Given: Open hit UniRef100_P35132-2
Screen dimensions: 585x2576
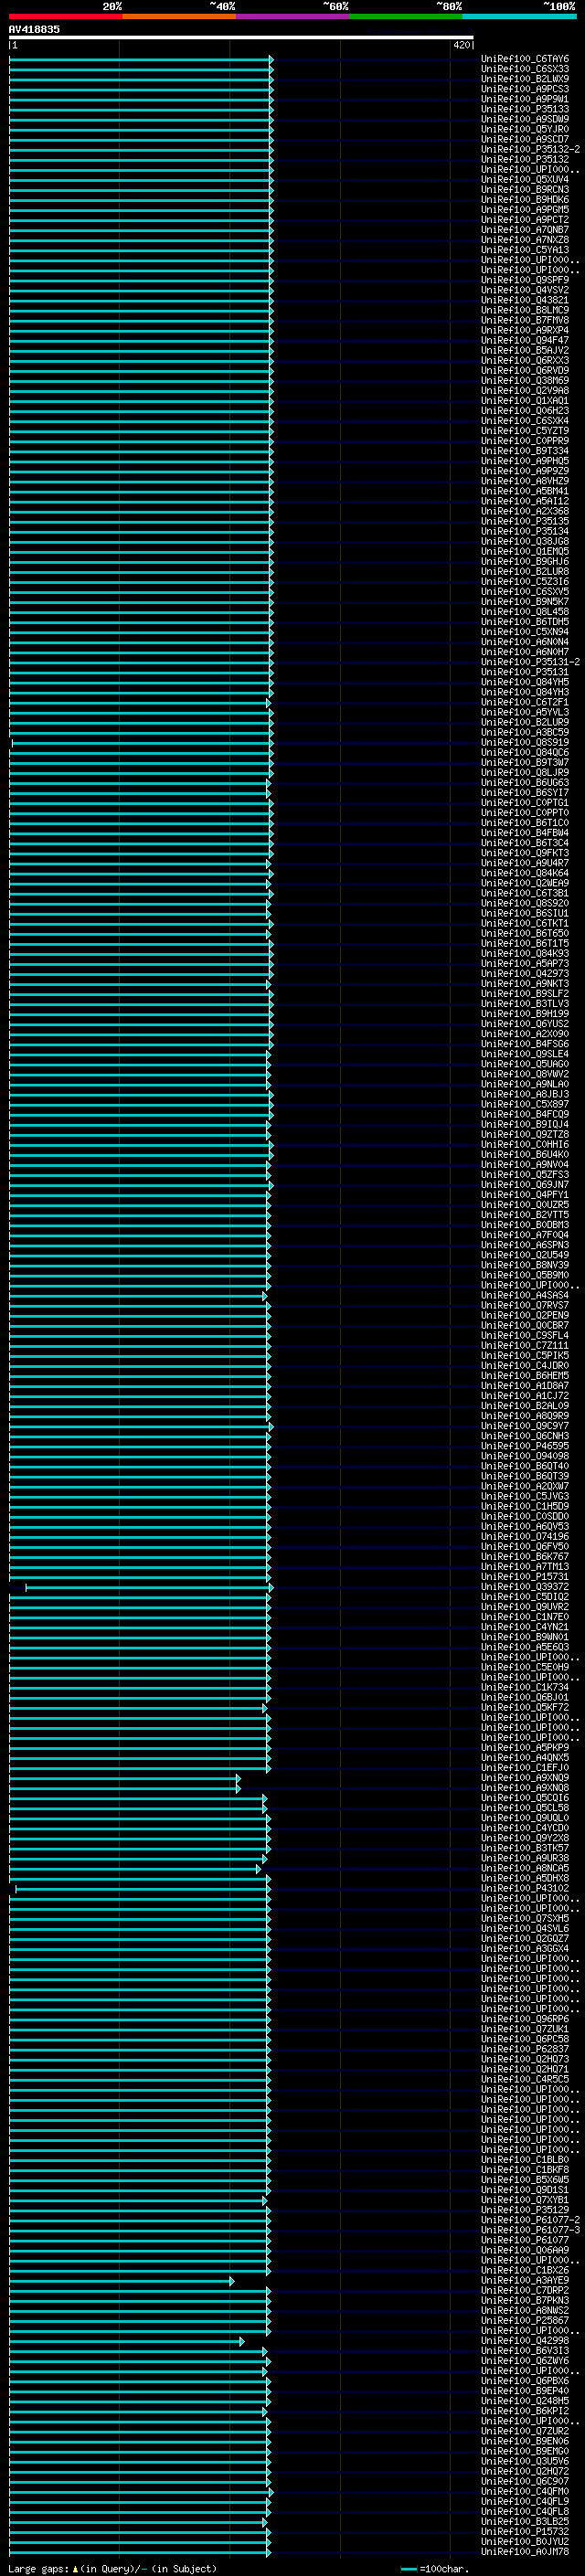Looking at the screenshot, I should click(530, 149).
